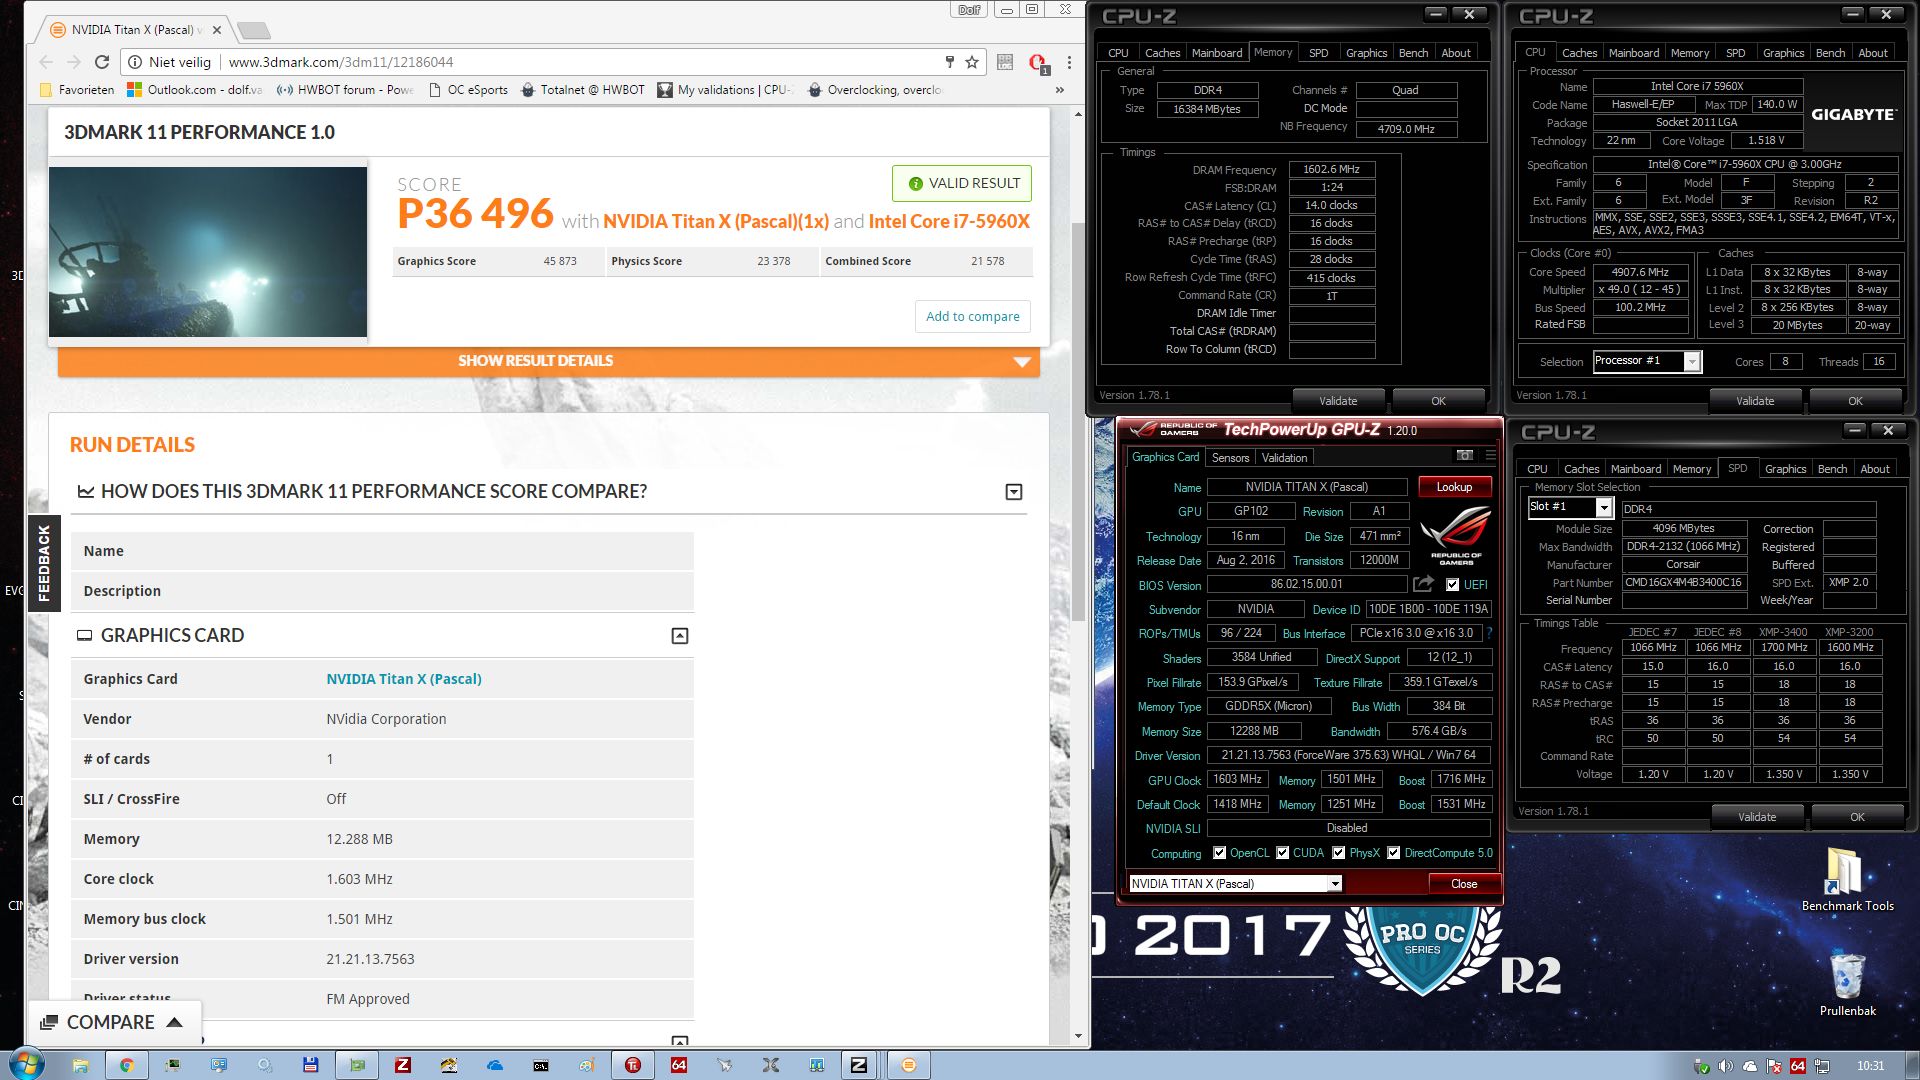Open the vertical FEEDBACK tab
This screenshot has height=1080, width=1920.
point(44,563)
